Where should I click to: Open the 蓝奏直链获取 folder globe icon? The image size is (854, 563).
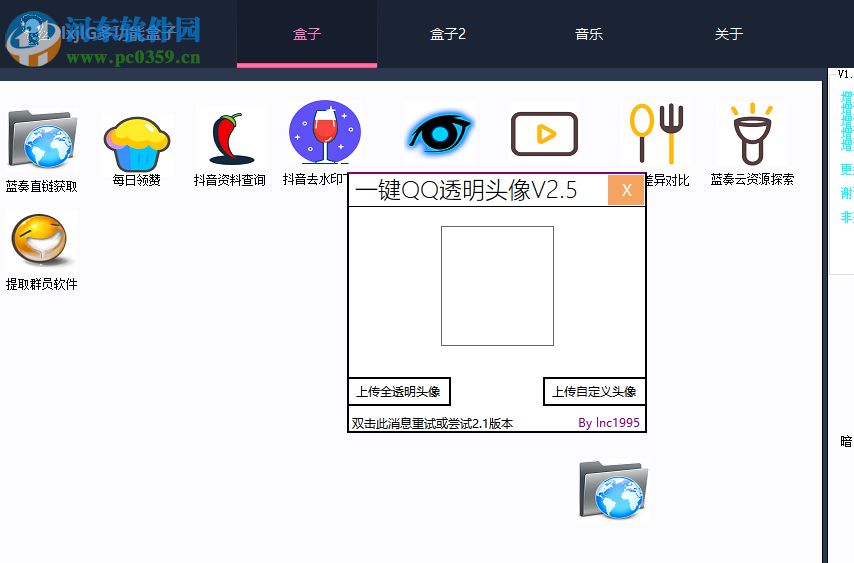(42, 139)
